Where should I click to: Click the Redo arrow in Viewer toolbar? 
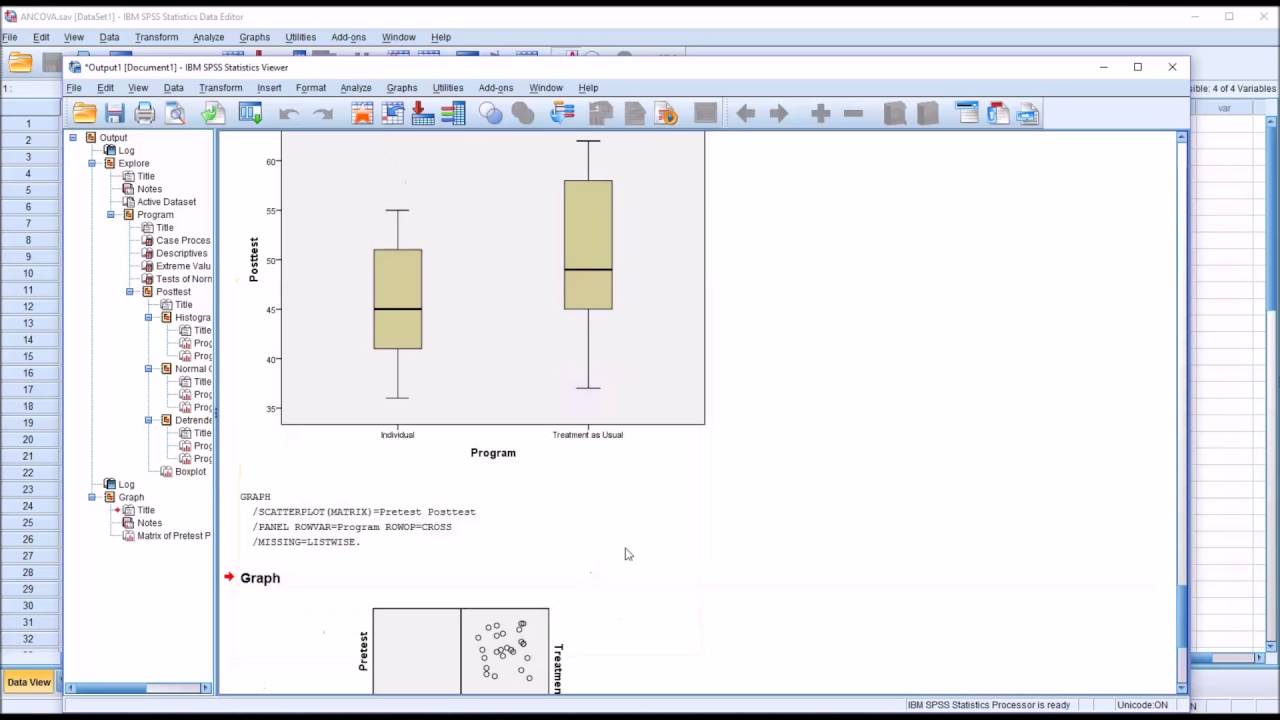322,114
